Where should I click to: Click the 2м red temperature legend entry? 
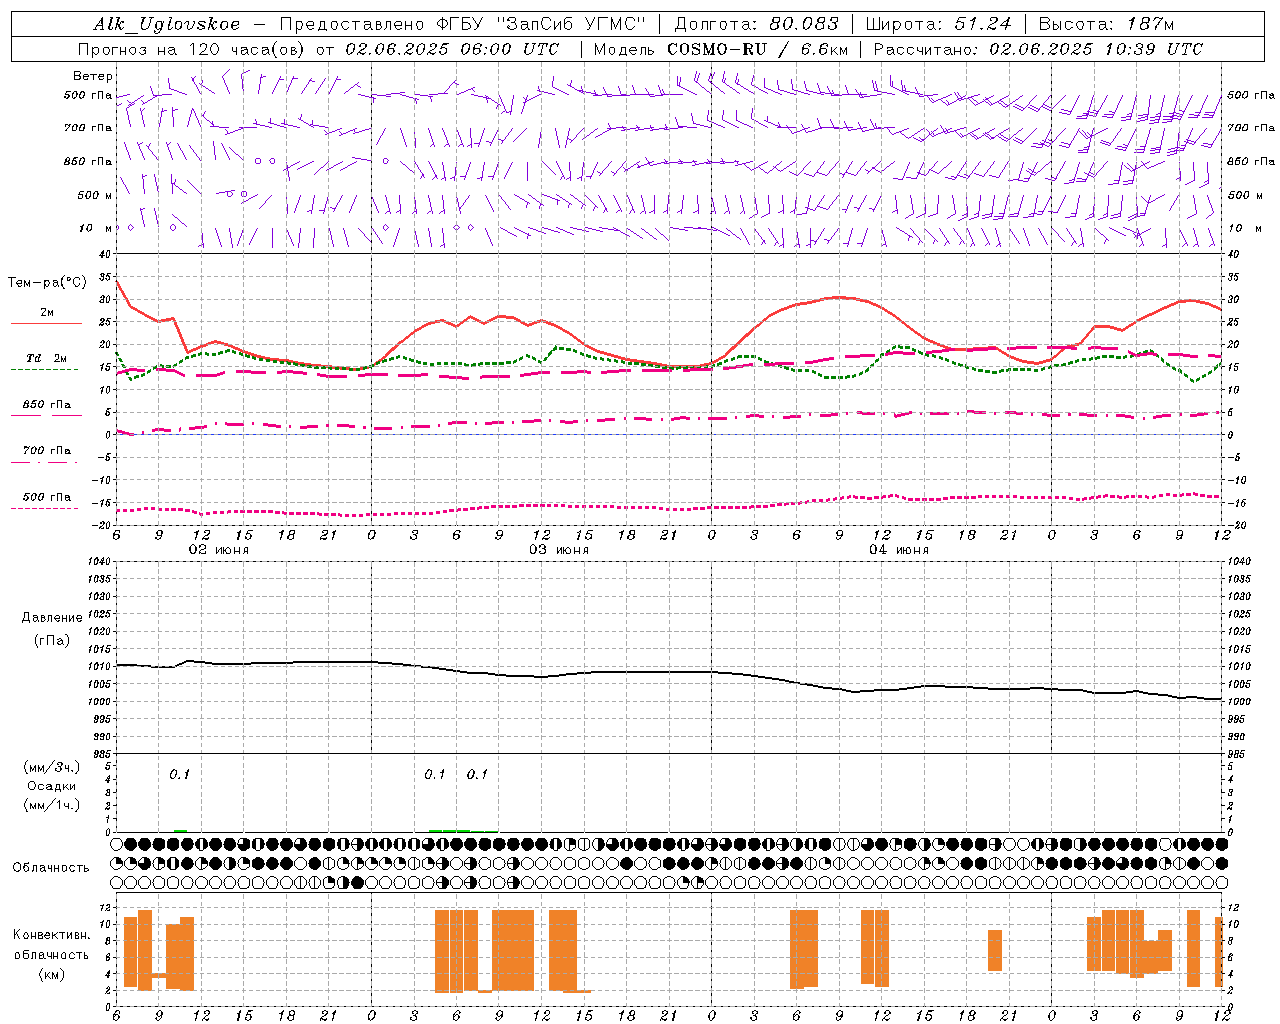[x=47, y=313]
